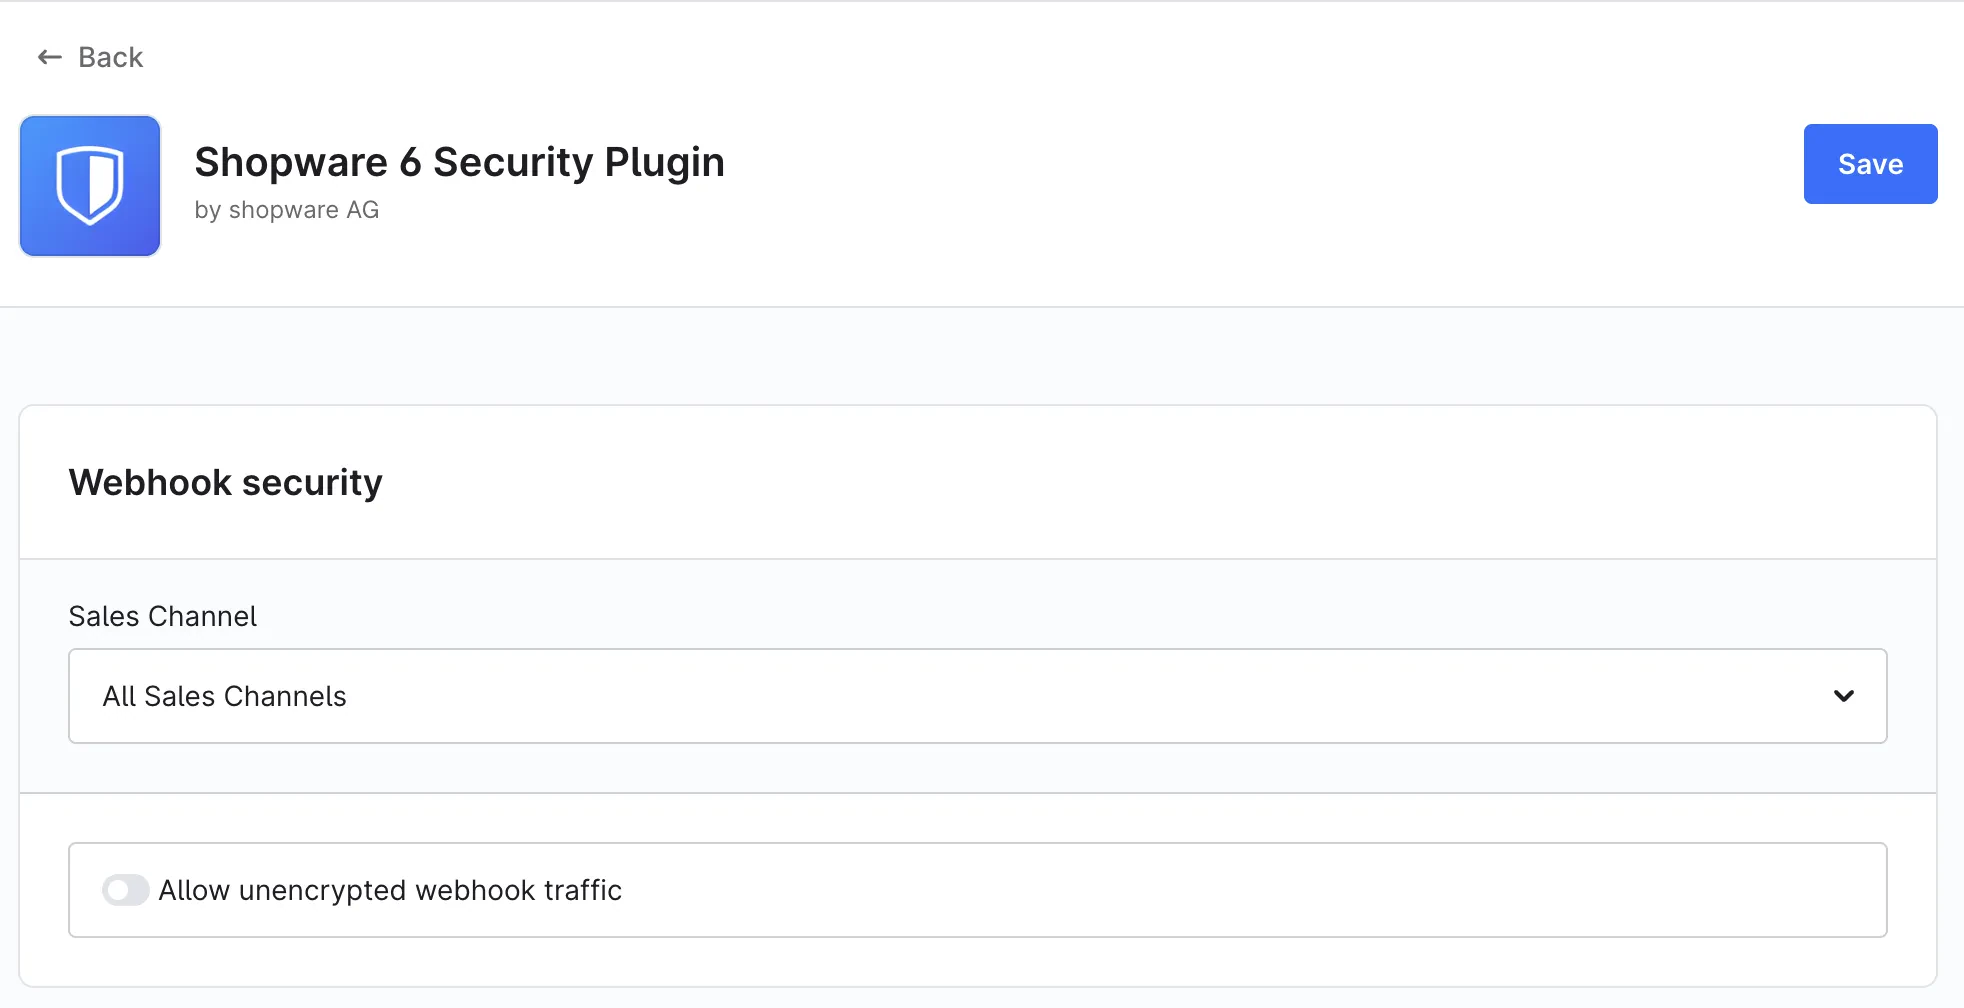1964x1008 pixels.
Task: Click the white shield emblem in the logo
Action: (90, 186)
